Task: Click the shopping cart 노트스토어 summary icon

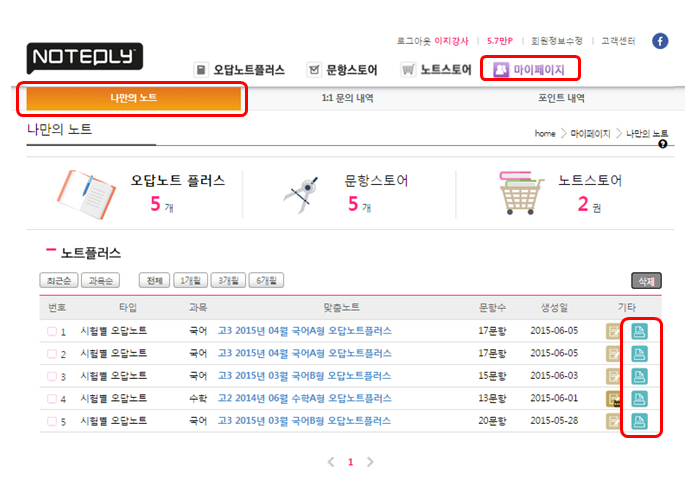Action: tap(521, 193)
